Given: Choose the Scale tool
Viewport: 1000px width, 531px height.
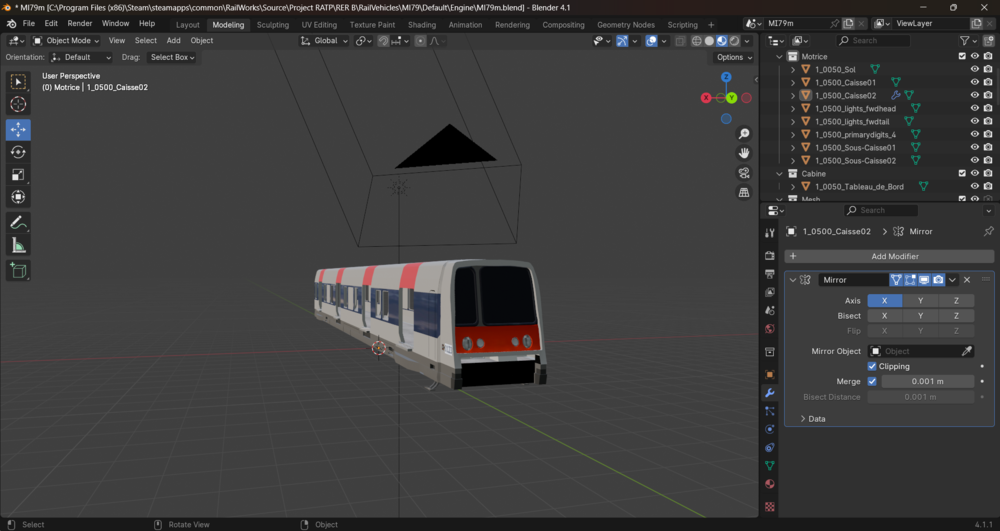Looking at the screenshot, I should tap(18, 174).
